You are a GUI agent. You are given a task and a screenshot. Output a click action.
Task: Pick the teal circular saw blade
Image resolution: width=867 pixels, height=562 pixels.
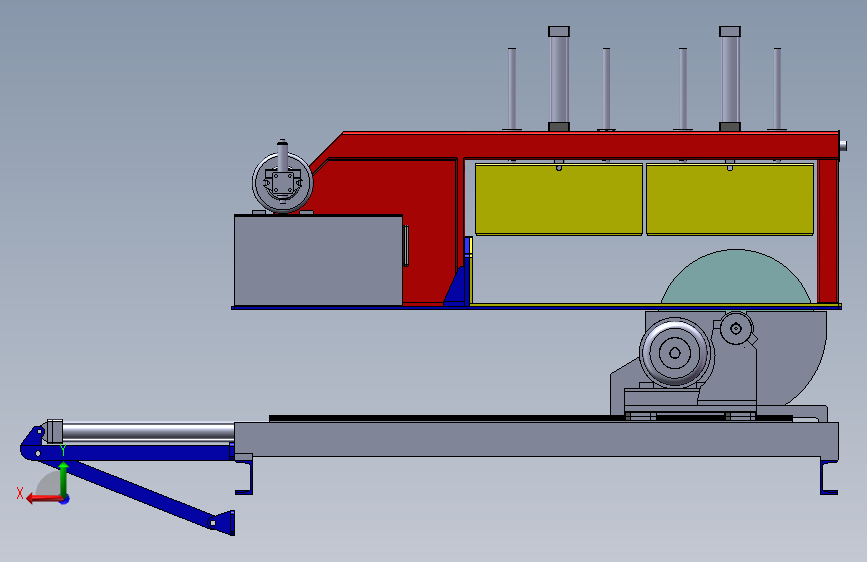735,279
